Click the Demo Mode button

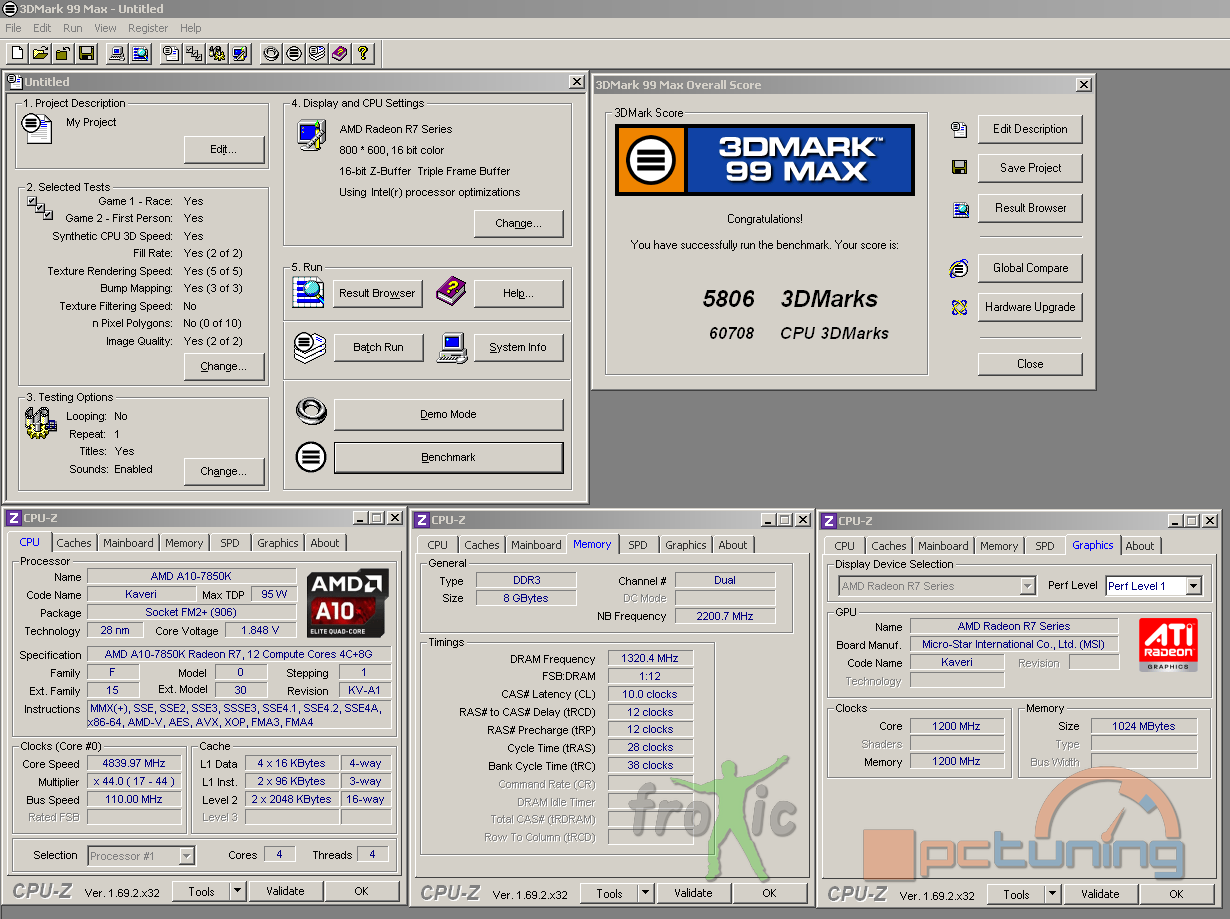[449, 414]
